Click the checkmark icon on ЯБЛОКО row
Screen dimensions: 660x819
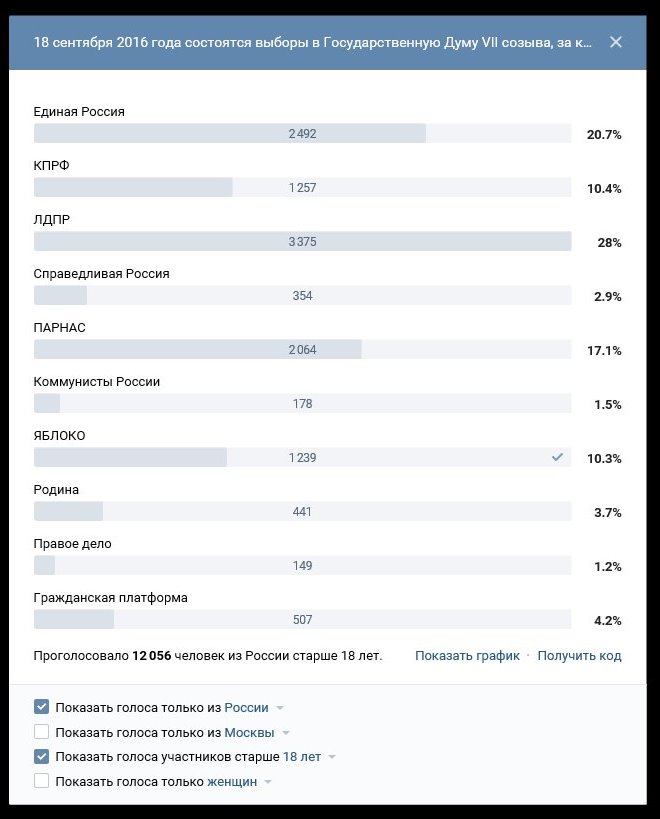point(557,457)
